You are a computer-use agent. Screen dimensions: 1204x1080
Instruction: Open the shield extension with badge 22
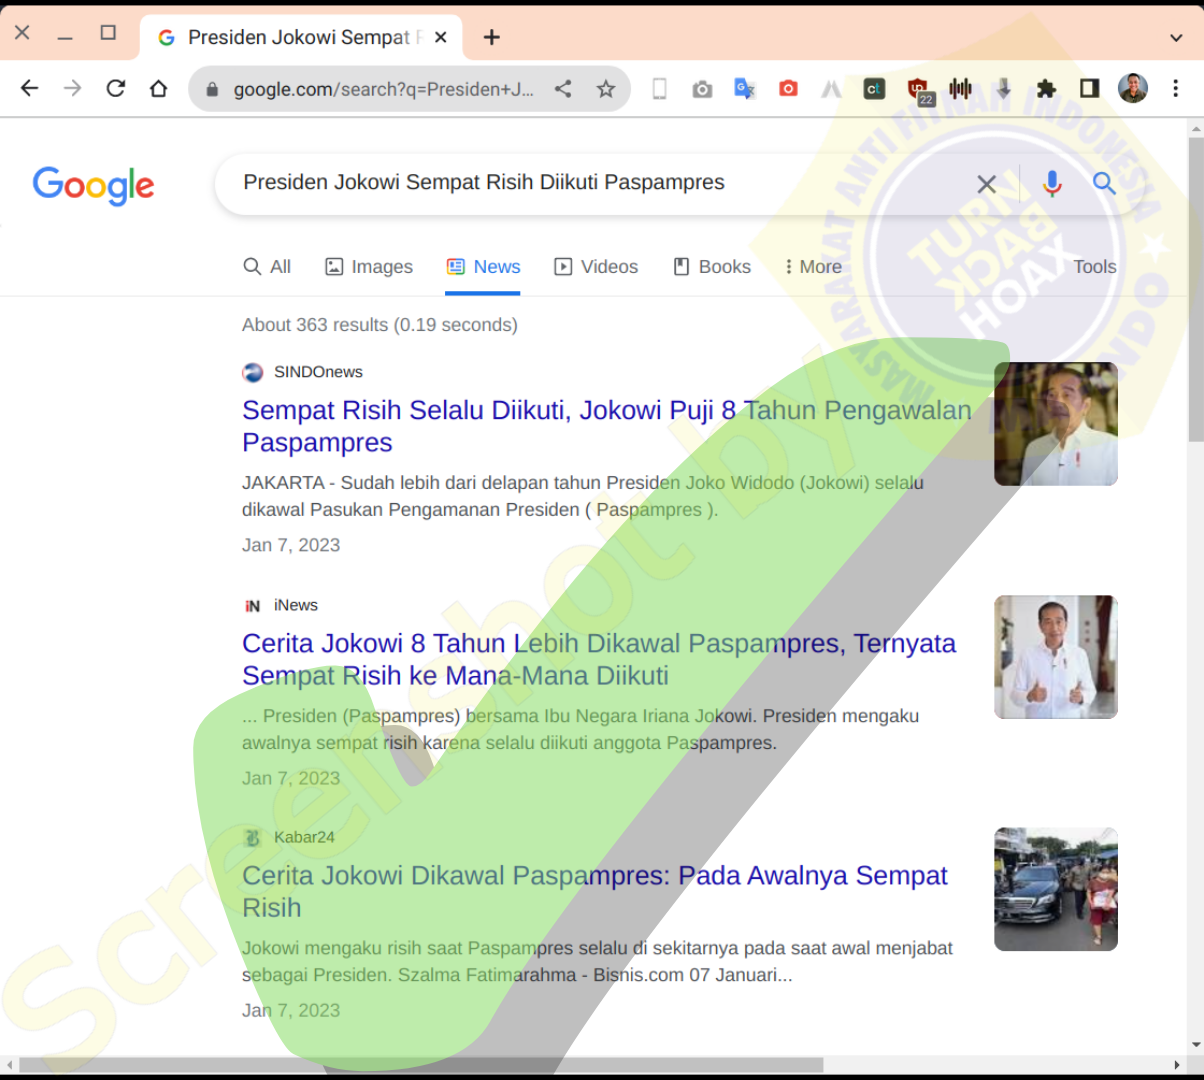(x=918, y=90)
